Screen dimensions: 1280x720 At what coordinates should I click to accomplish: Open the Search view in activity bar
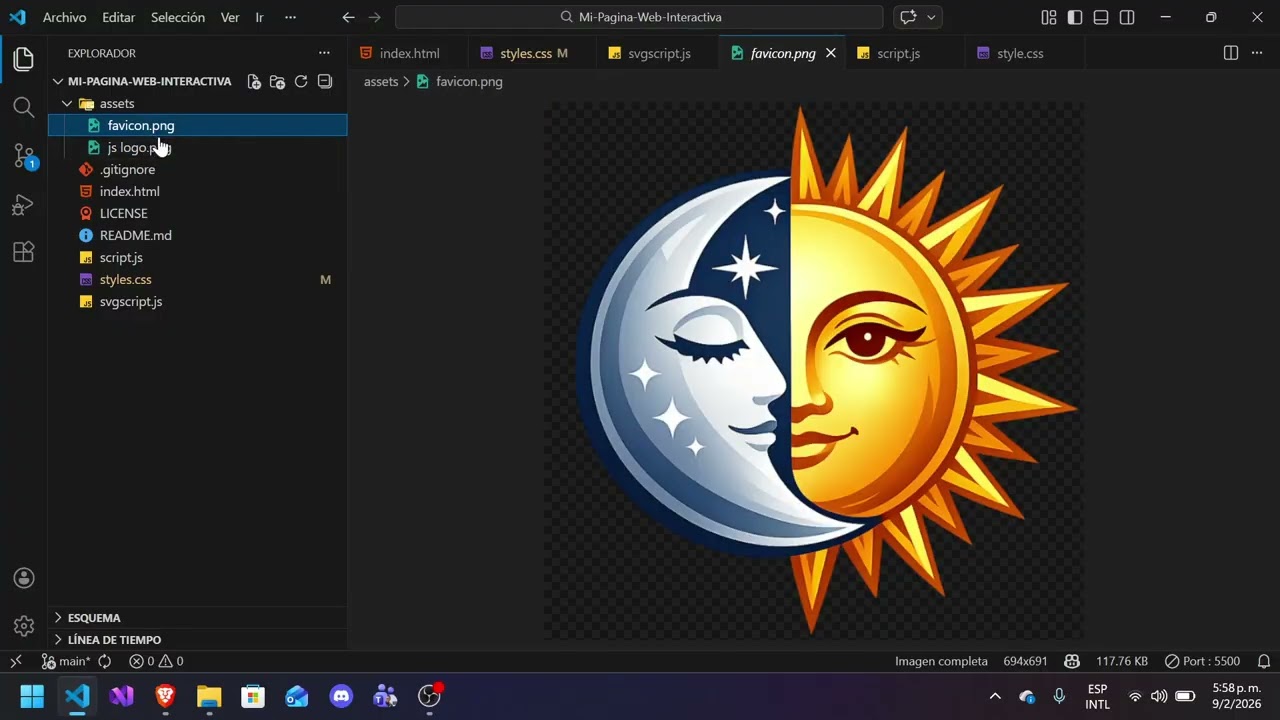24,107
